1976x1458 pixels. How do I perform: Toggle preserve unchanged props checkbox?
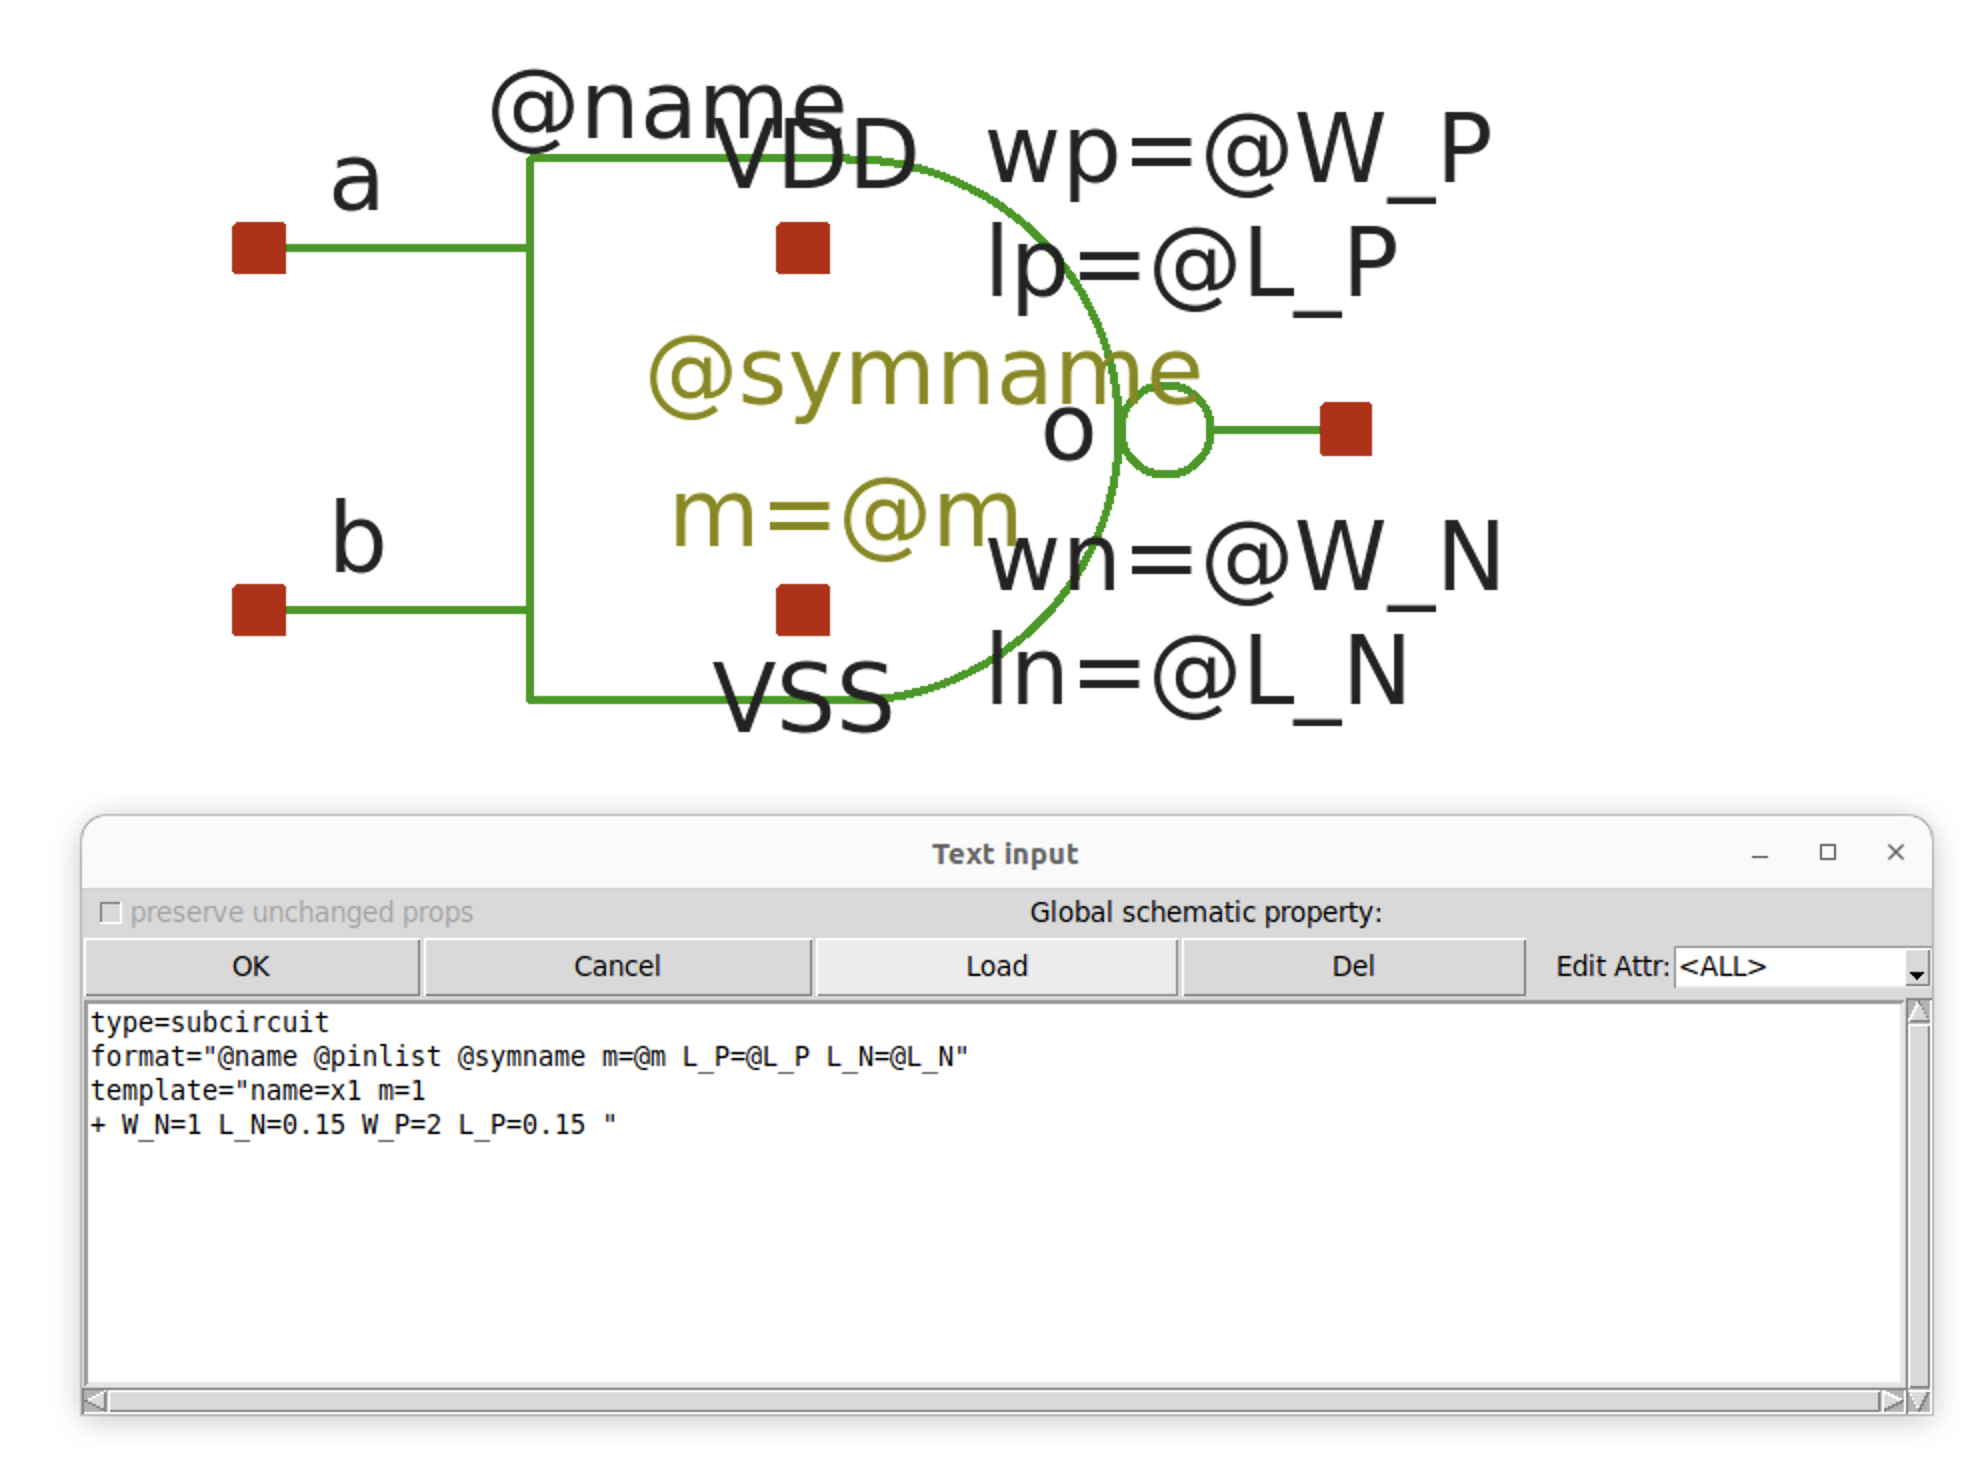point(110,912)
